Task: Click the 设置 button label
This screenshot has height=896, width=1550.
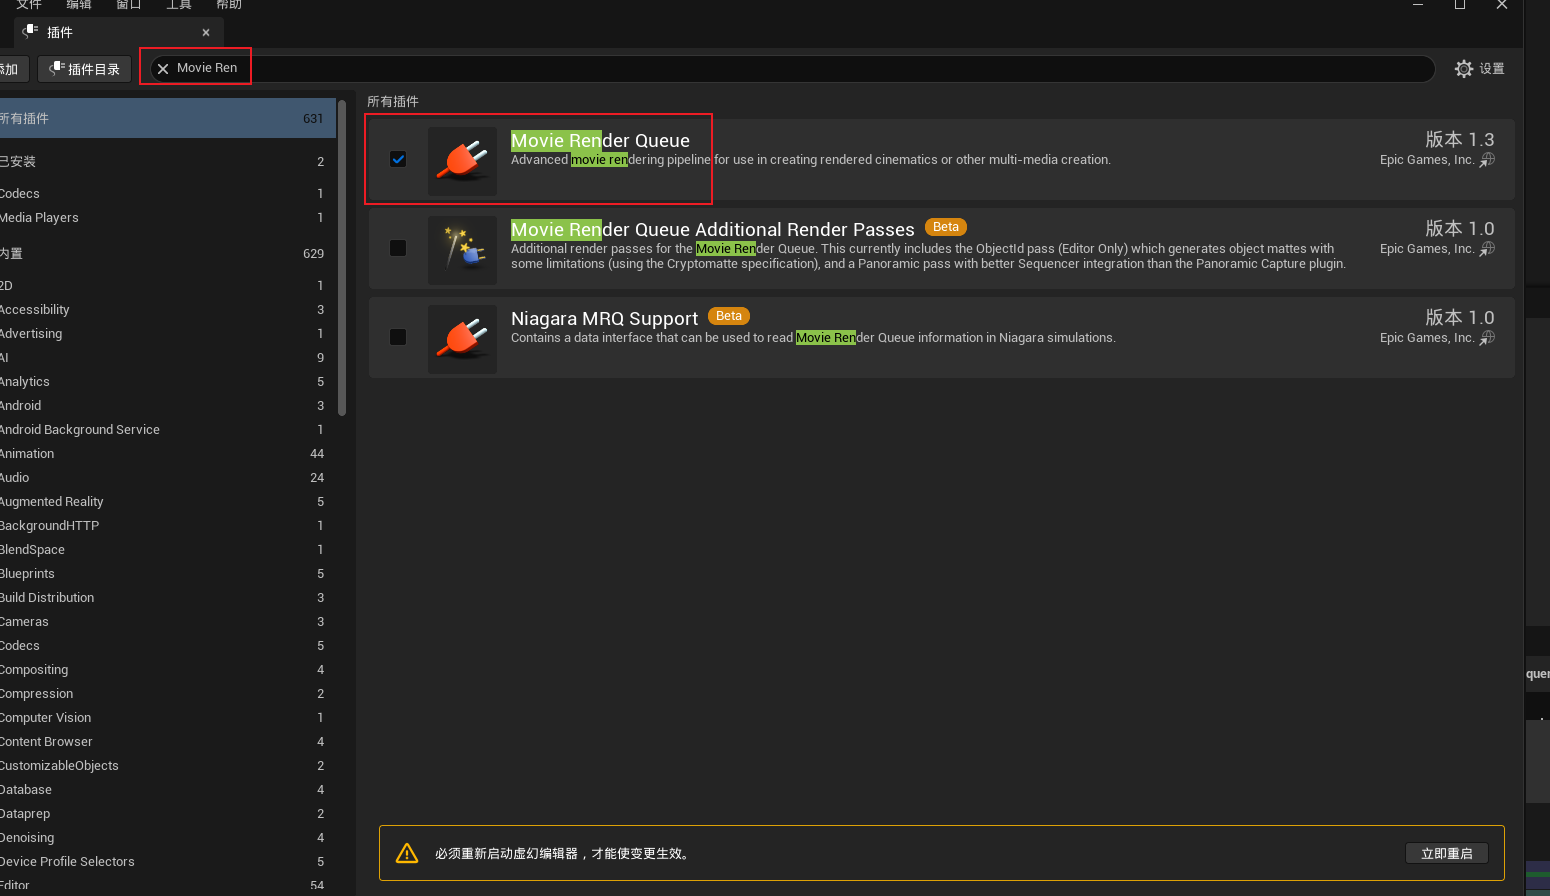Action: (x=1492, y=69)
